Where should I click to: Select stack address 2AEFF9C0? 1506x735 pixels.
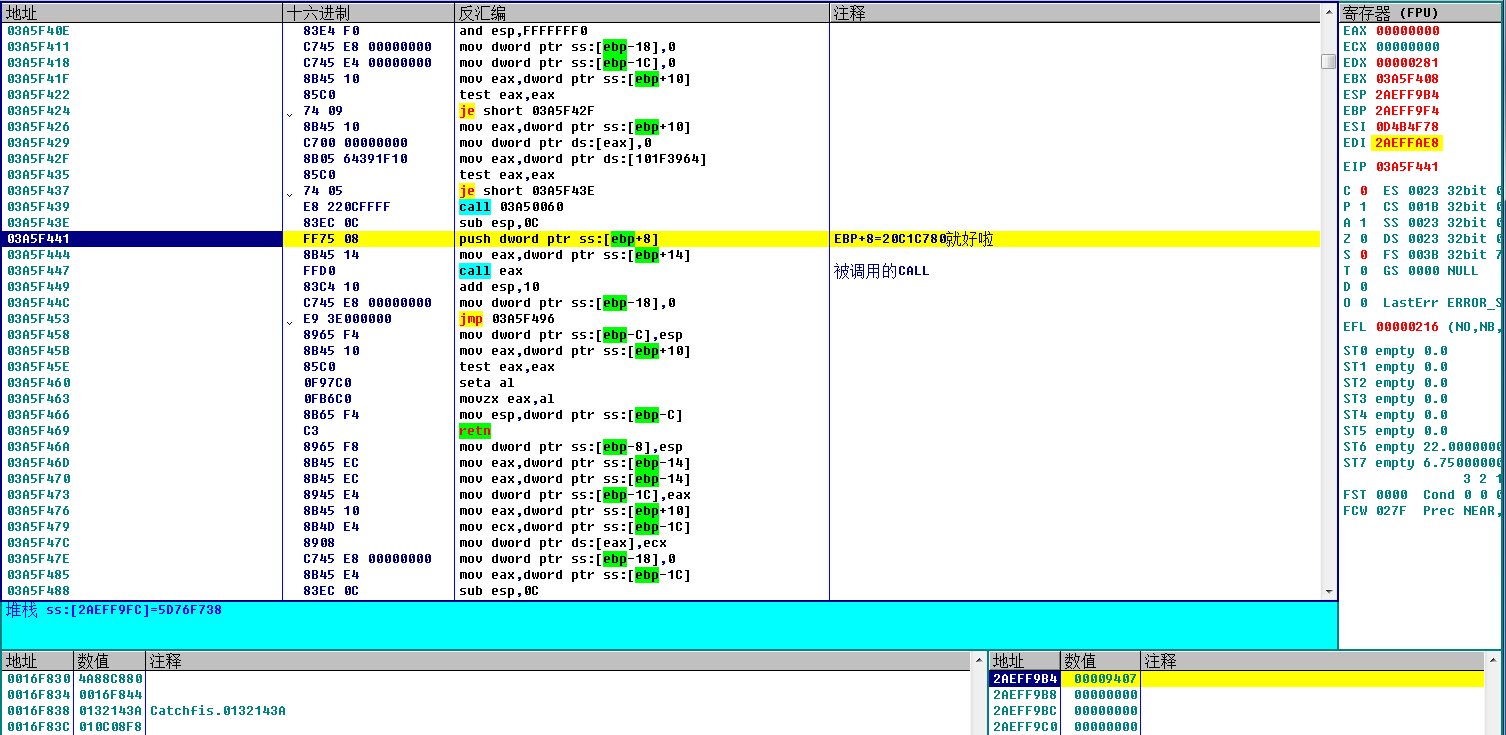click(x=1024, y=727)
